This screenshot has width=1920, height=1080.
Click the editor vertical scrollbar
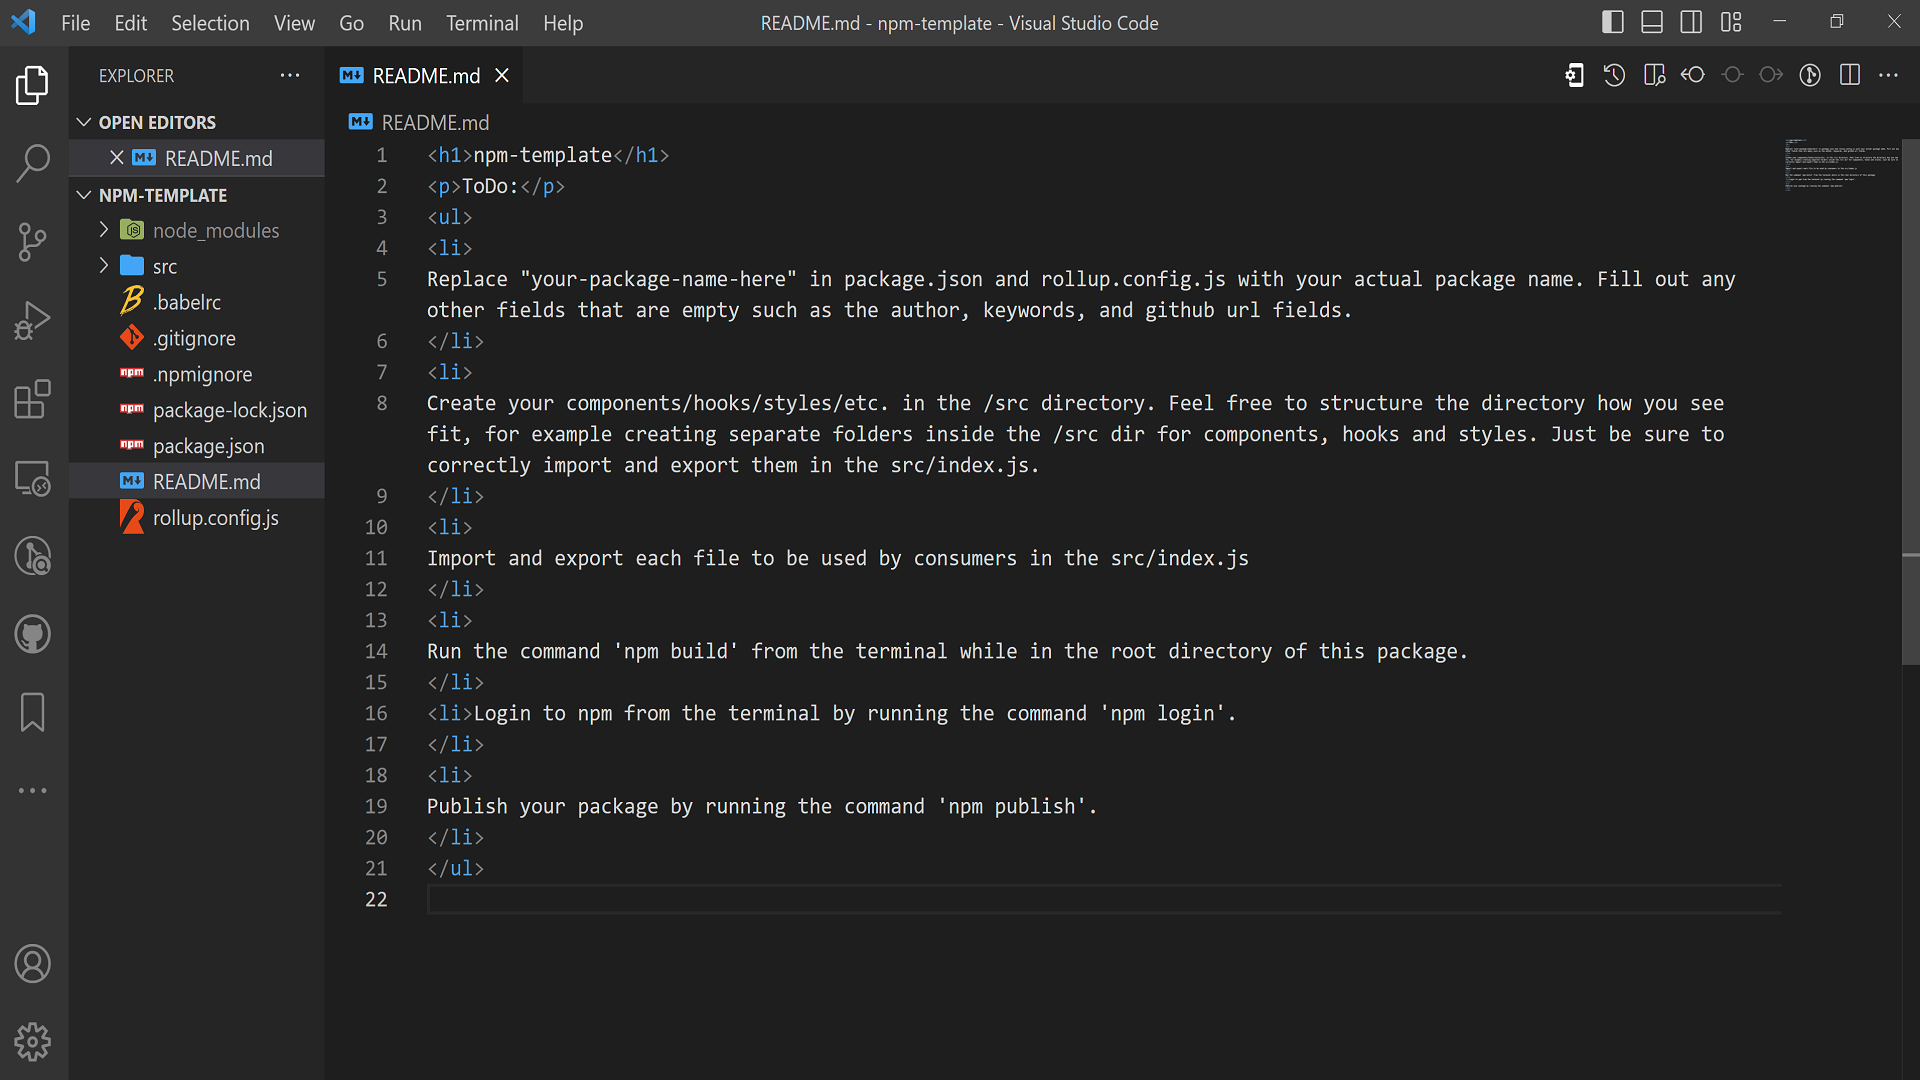click(1910, 400)
